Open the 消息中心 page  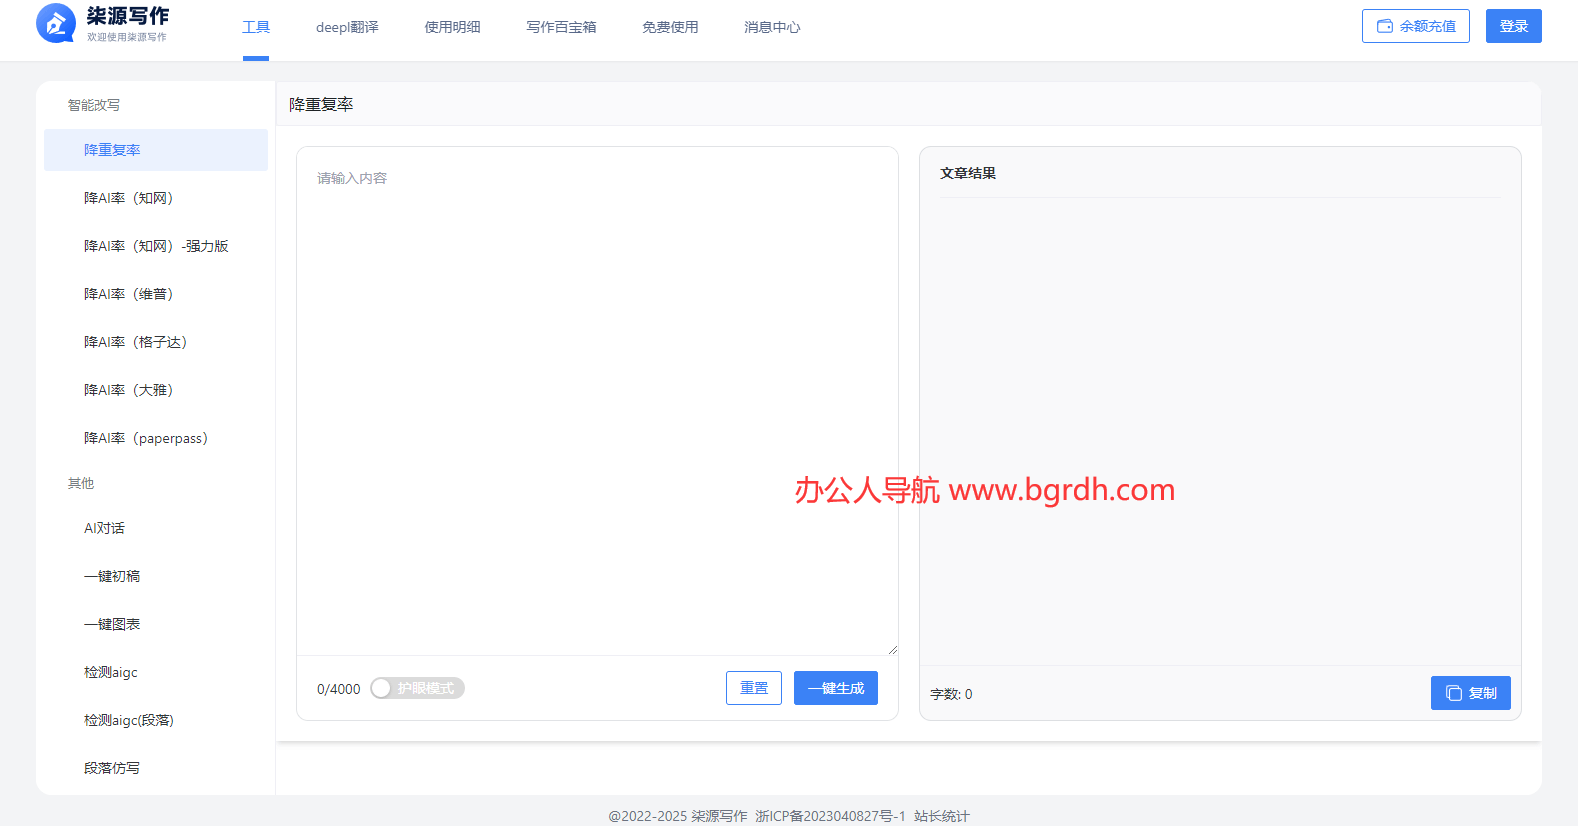pyautogui.click(x=772, y=27)
